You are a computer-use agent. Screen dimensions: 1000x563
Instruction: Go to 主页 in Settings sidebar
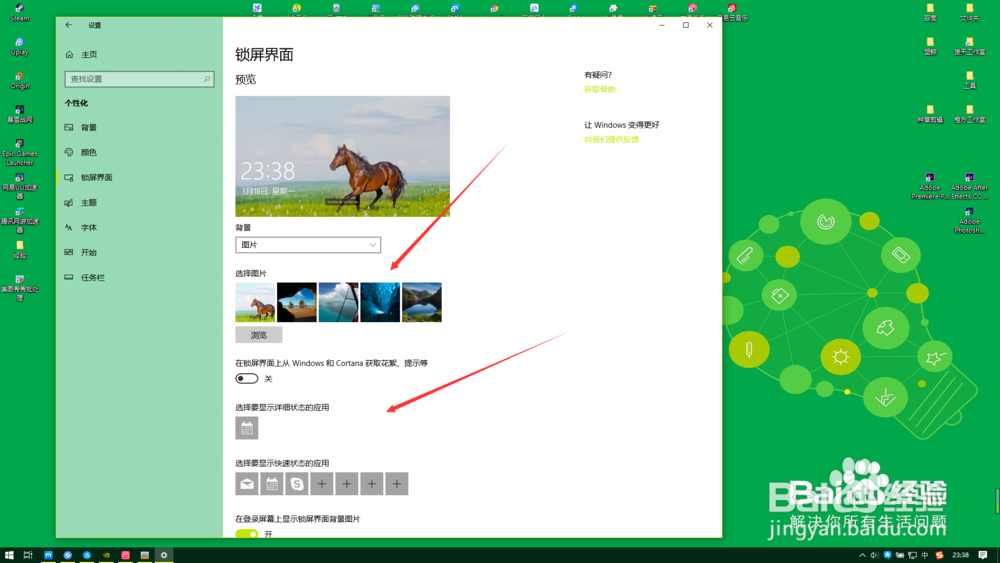point(89,55)
